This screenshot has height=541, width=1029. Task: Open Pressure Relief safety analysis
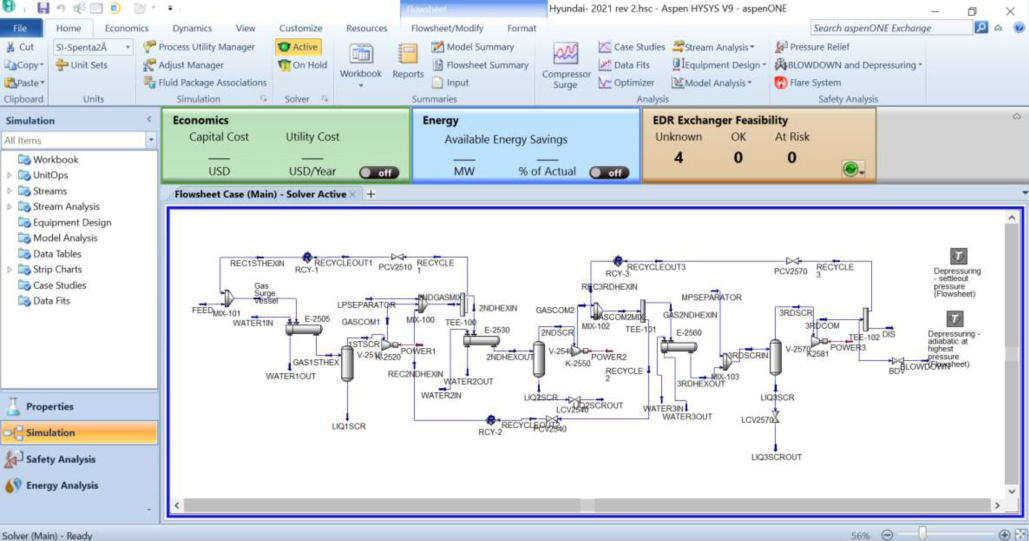pos(812,47)
